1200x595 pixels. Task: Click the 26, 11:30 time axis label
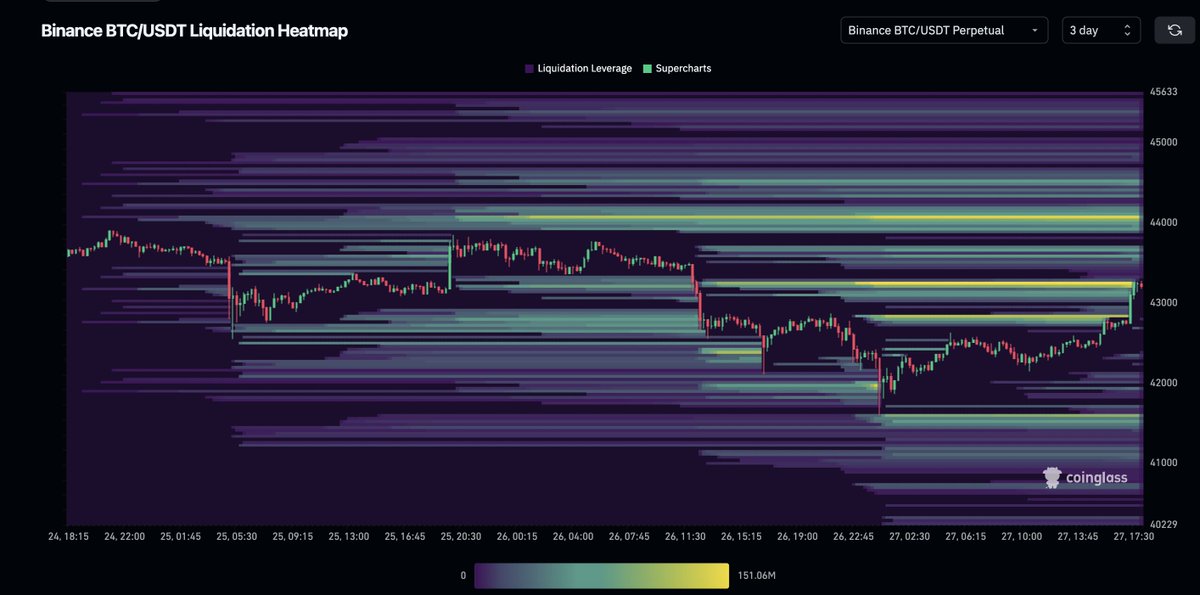686,536
